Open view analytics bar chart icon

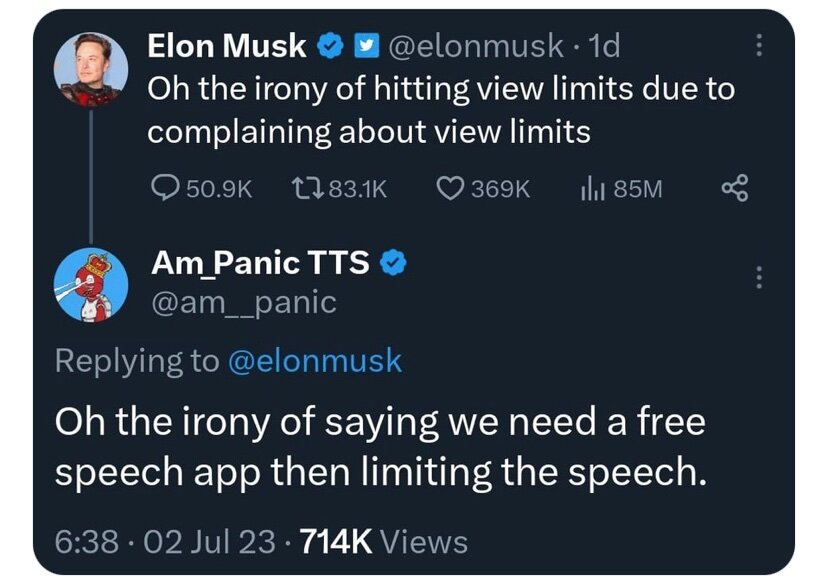pyautogui.click(x=591, y=187)
